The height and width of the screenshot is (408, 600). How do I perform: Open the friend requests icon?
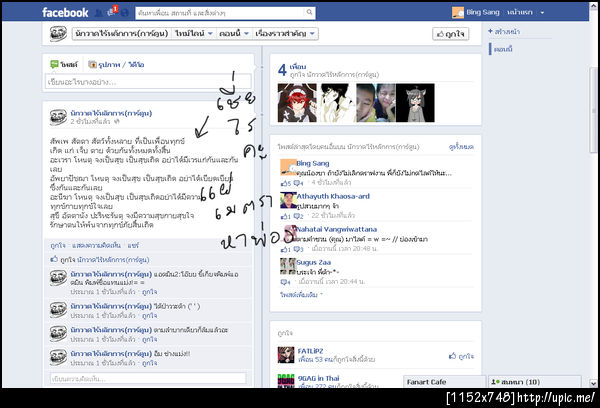pos(98,13)
